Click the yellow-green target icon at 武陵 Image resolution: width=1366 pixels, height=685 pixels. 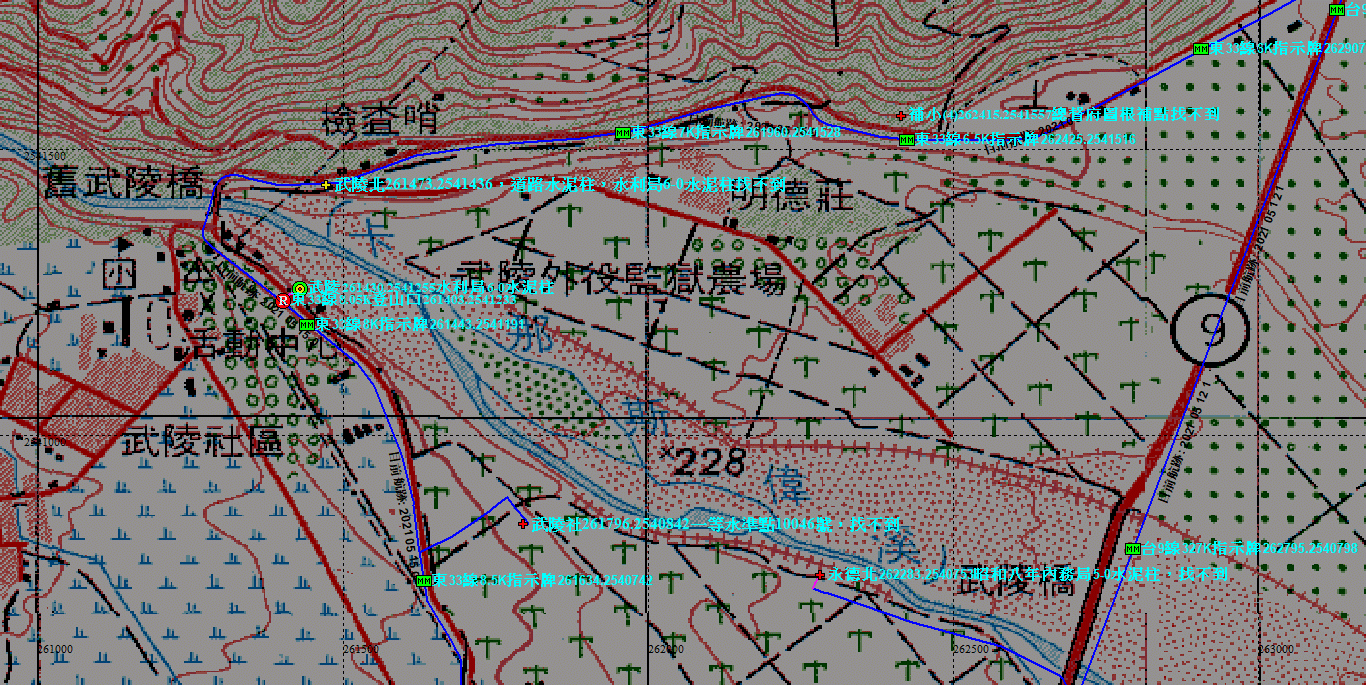[299, 288]
